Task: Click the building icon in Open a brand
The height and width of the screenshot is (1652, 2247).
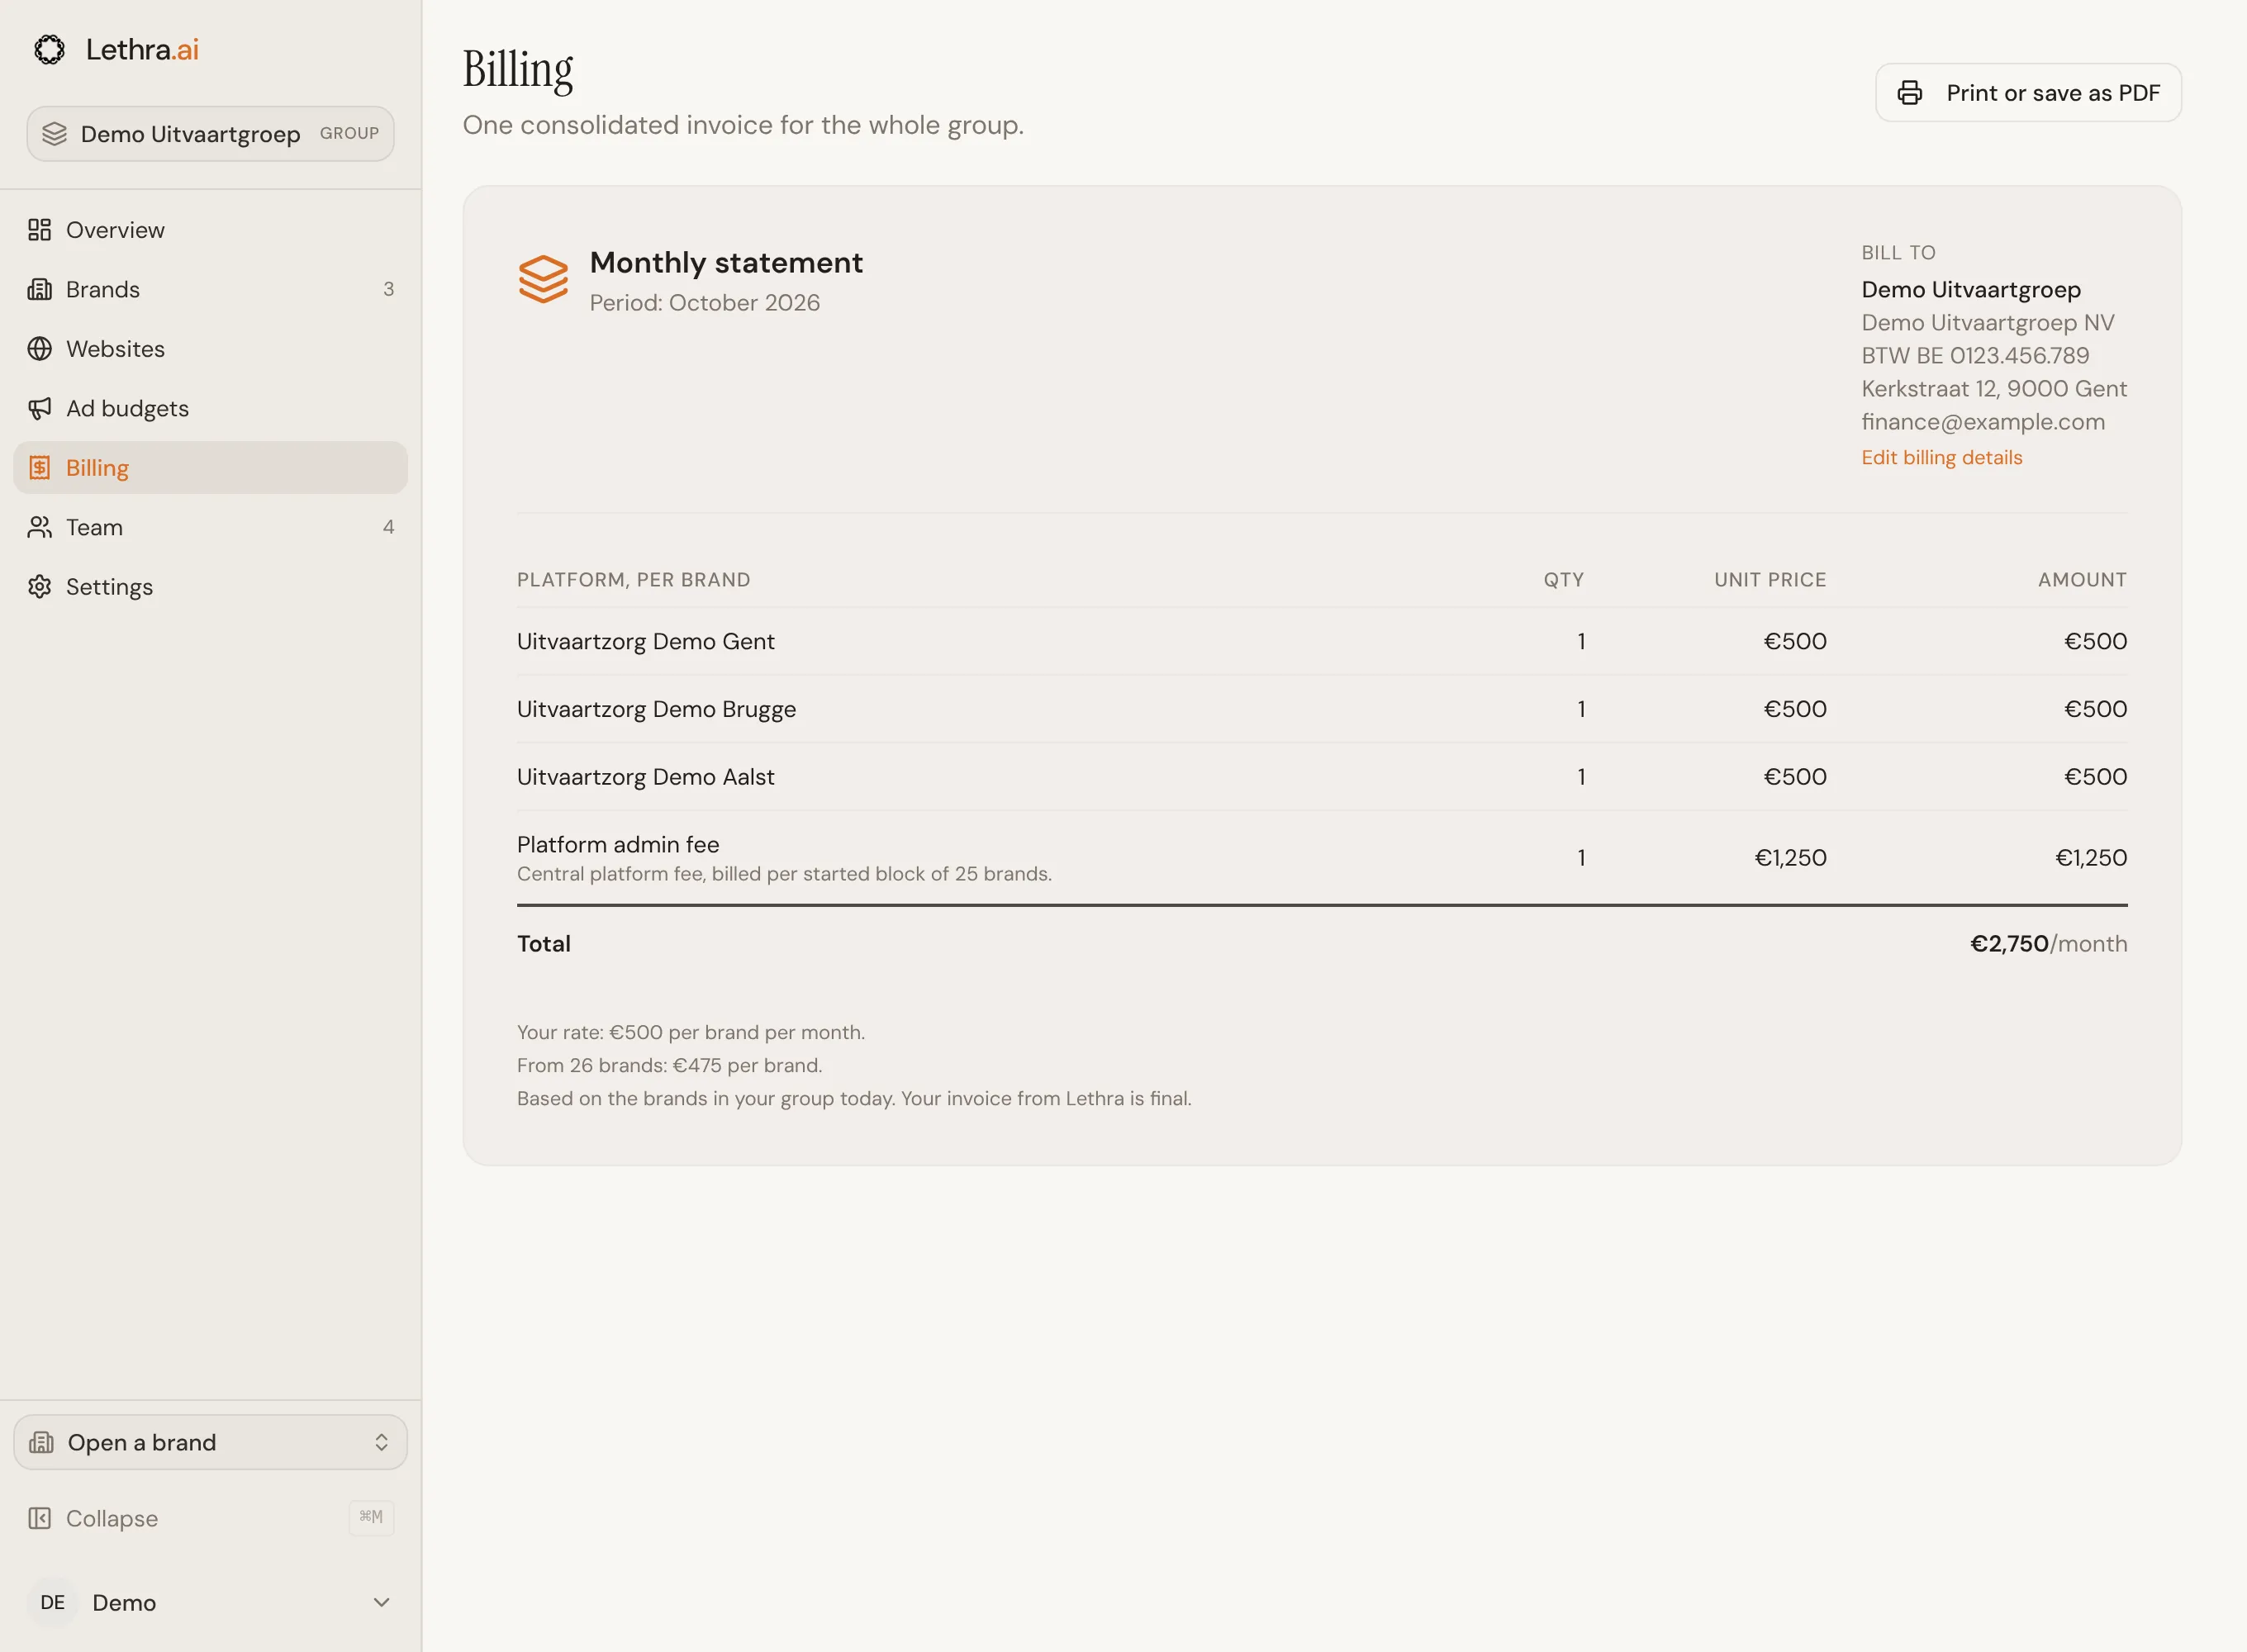Action: click(x=41, y=1442)
